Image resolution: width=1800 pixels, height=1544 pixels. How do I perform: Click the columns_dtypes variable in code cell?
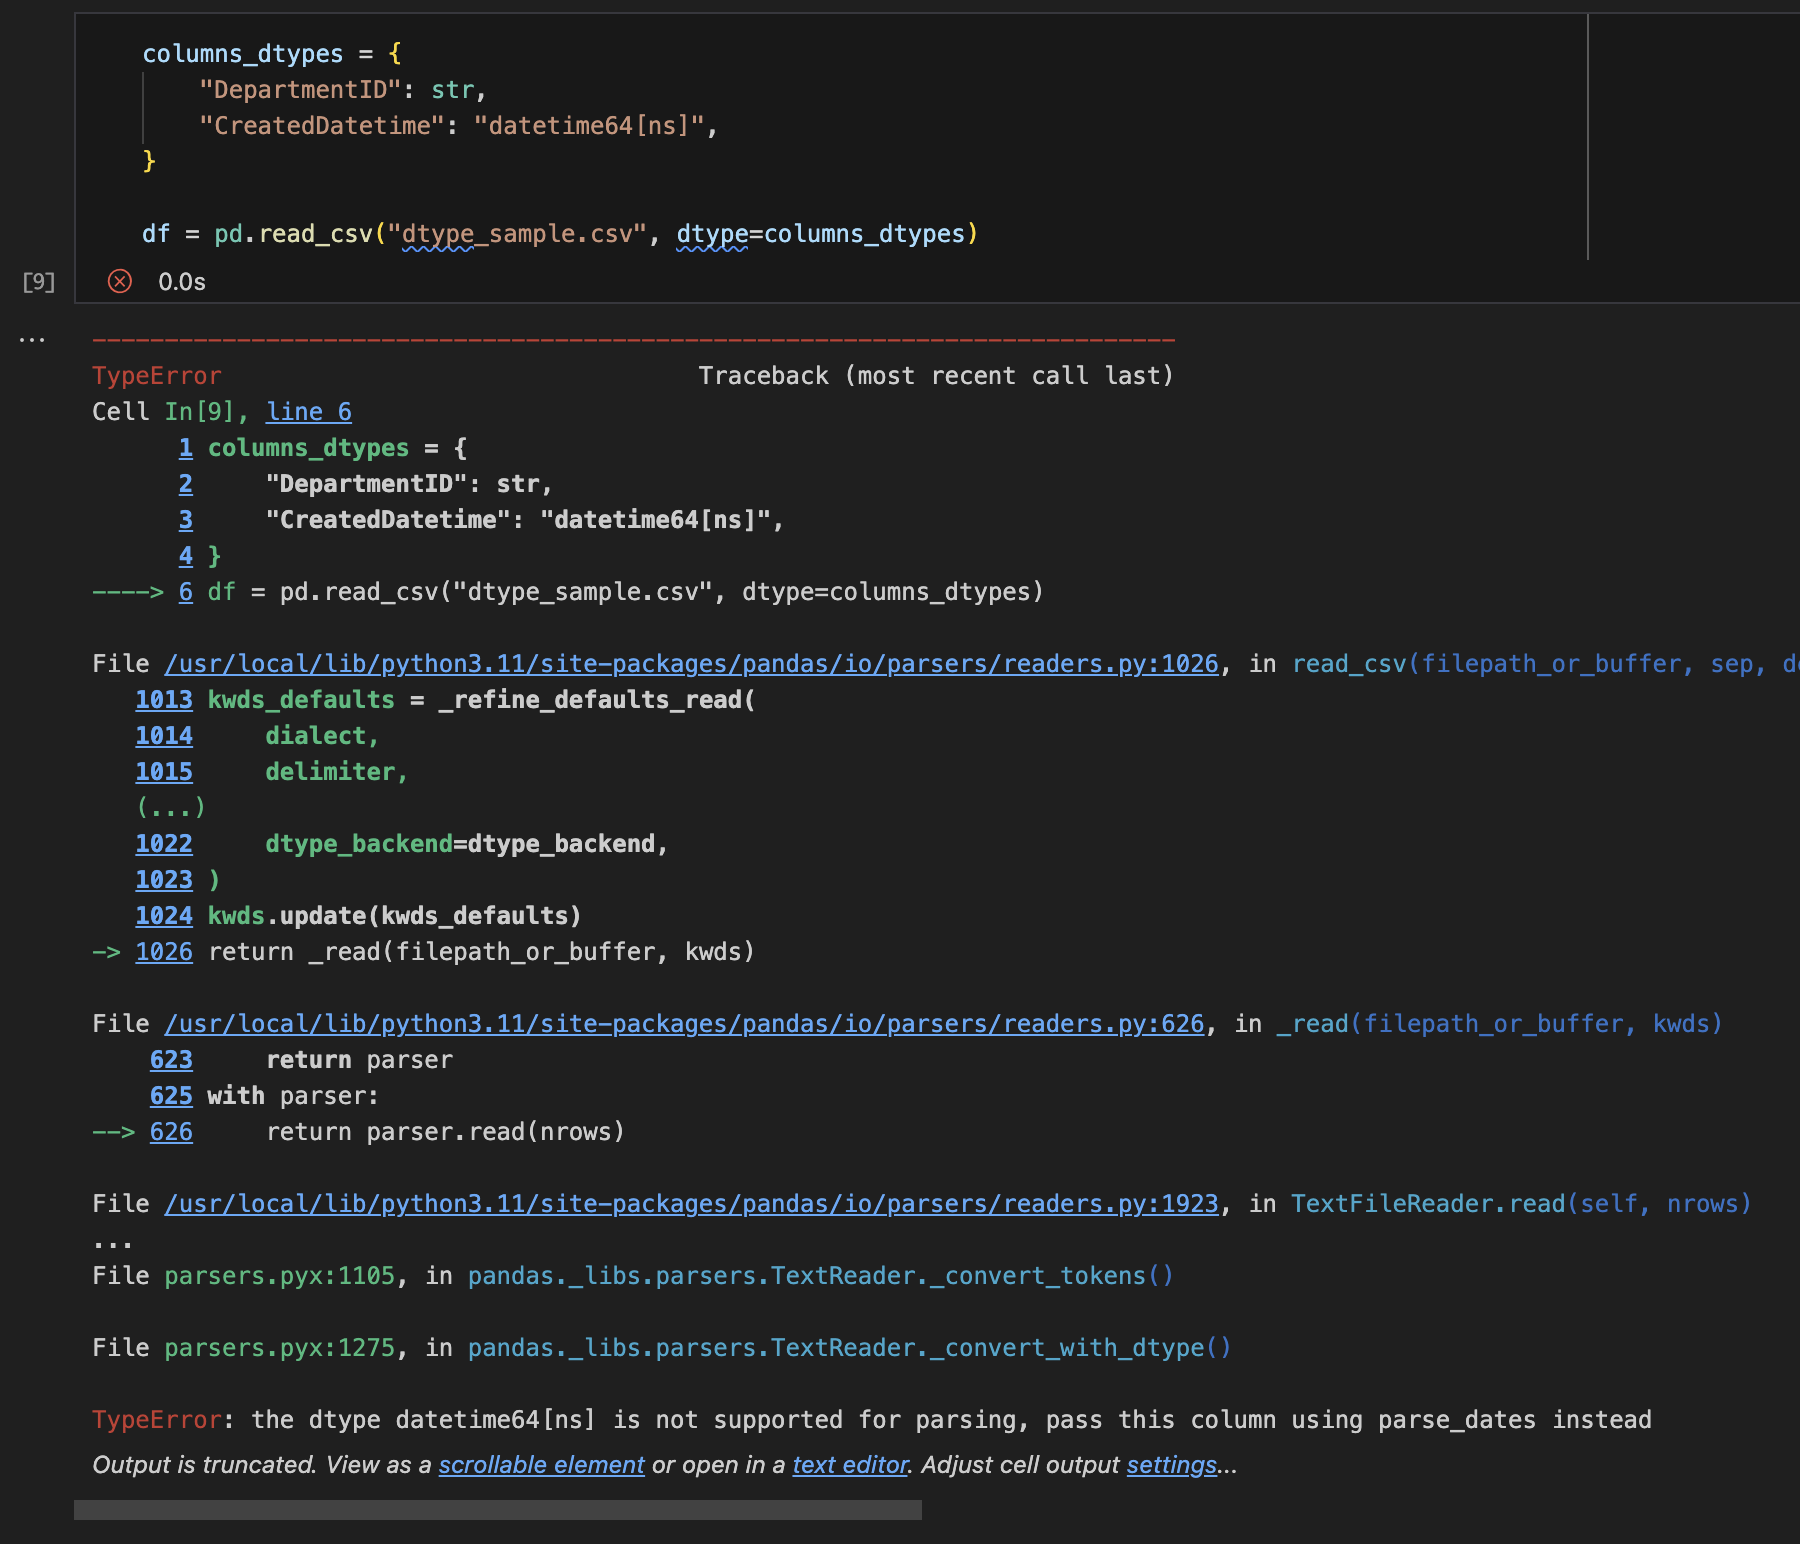point(243,54)
